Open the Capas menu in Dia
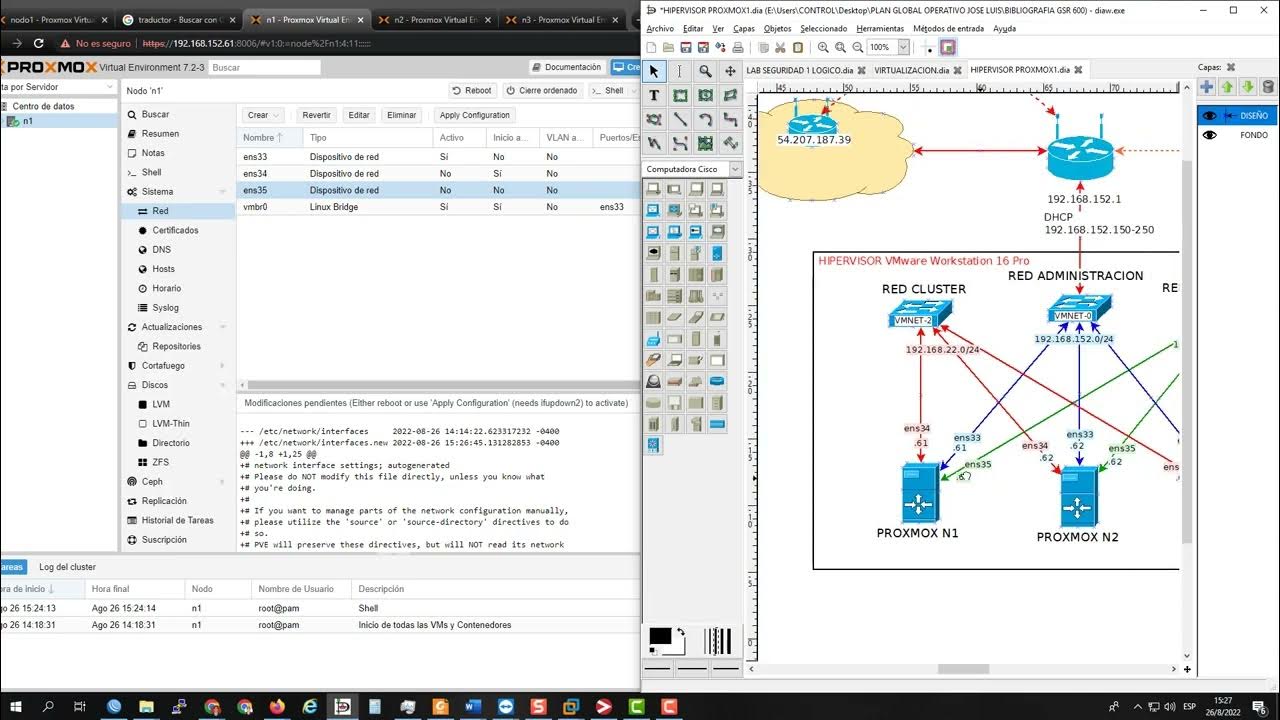This screenshot has width=1280, height=720. click(x=744, y=29)
